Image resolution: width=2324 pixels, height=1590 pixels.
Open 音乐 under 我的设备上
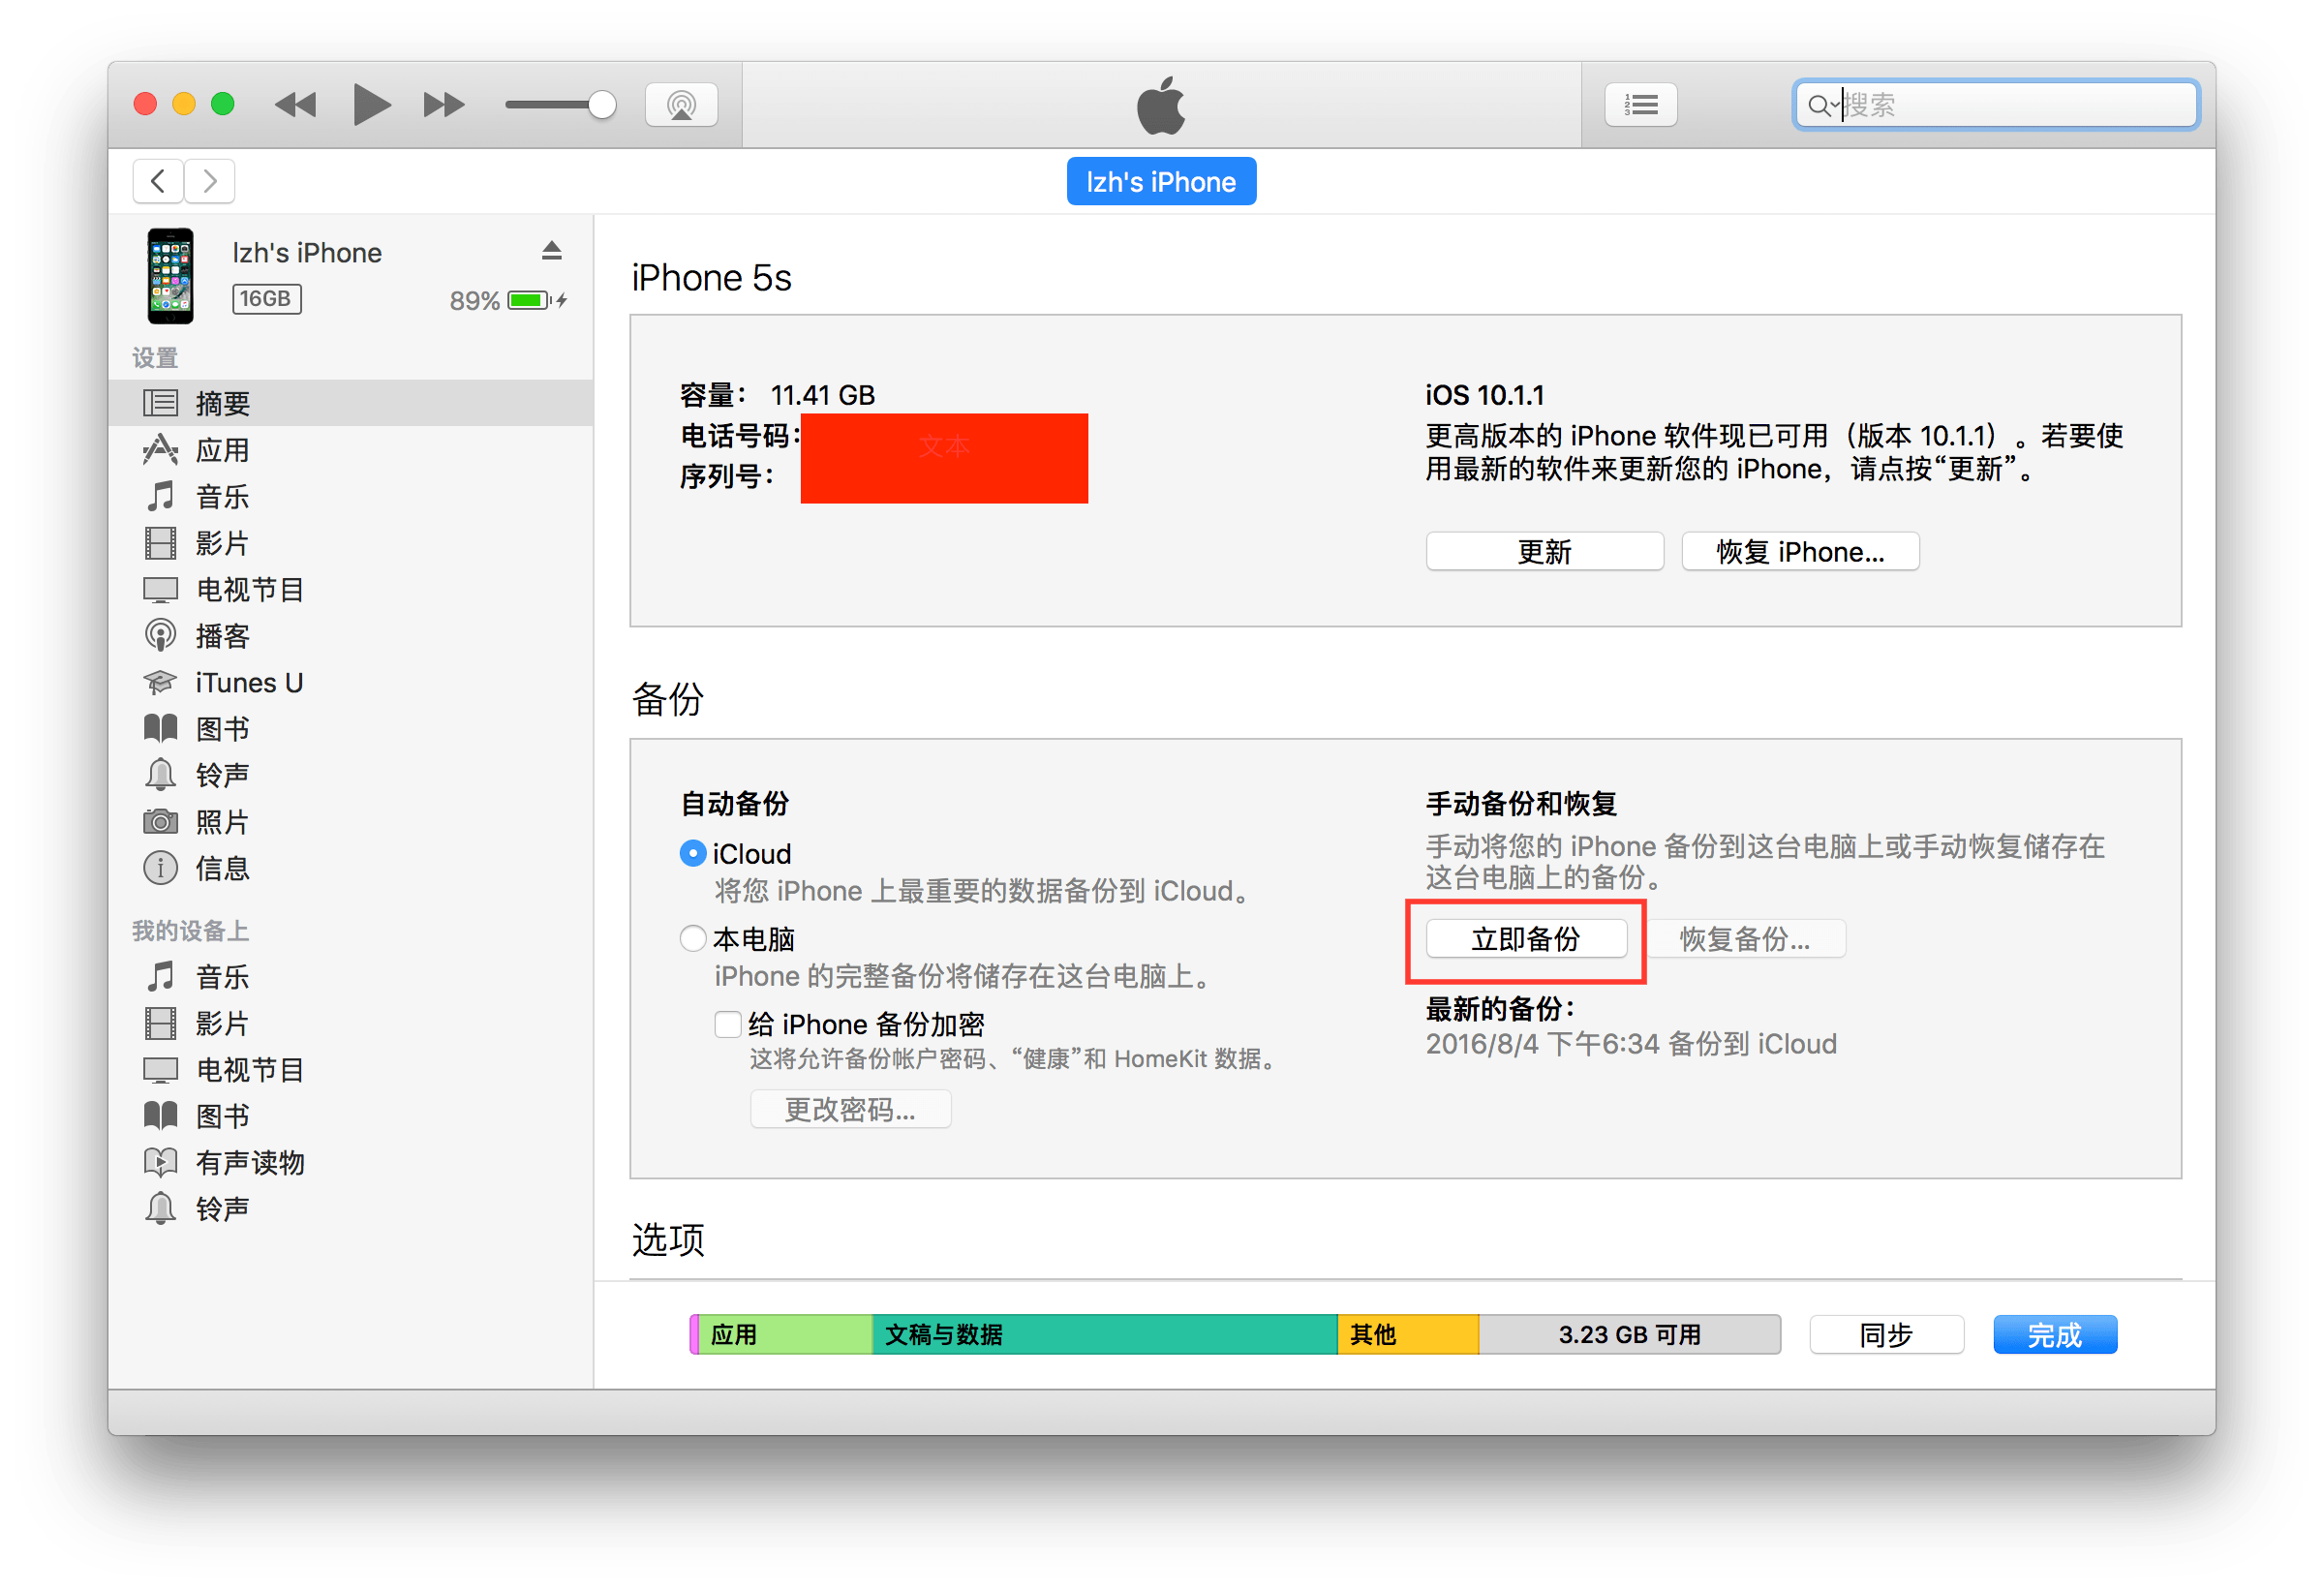[x=350, y=976]
